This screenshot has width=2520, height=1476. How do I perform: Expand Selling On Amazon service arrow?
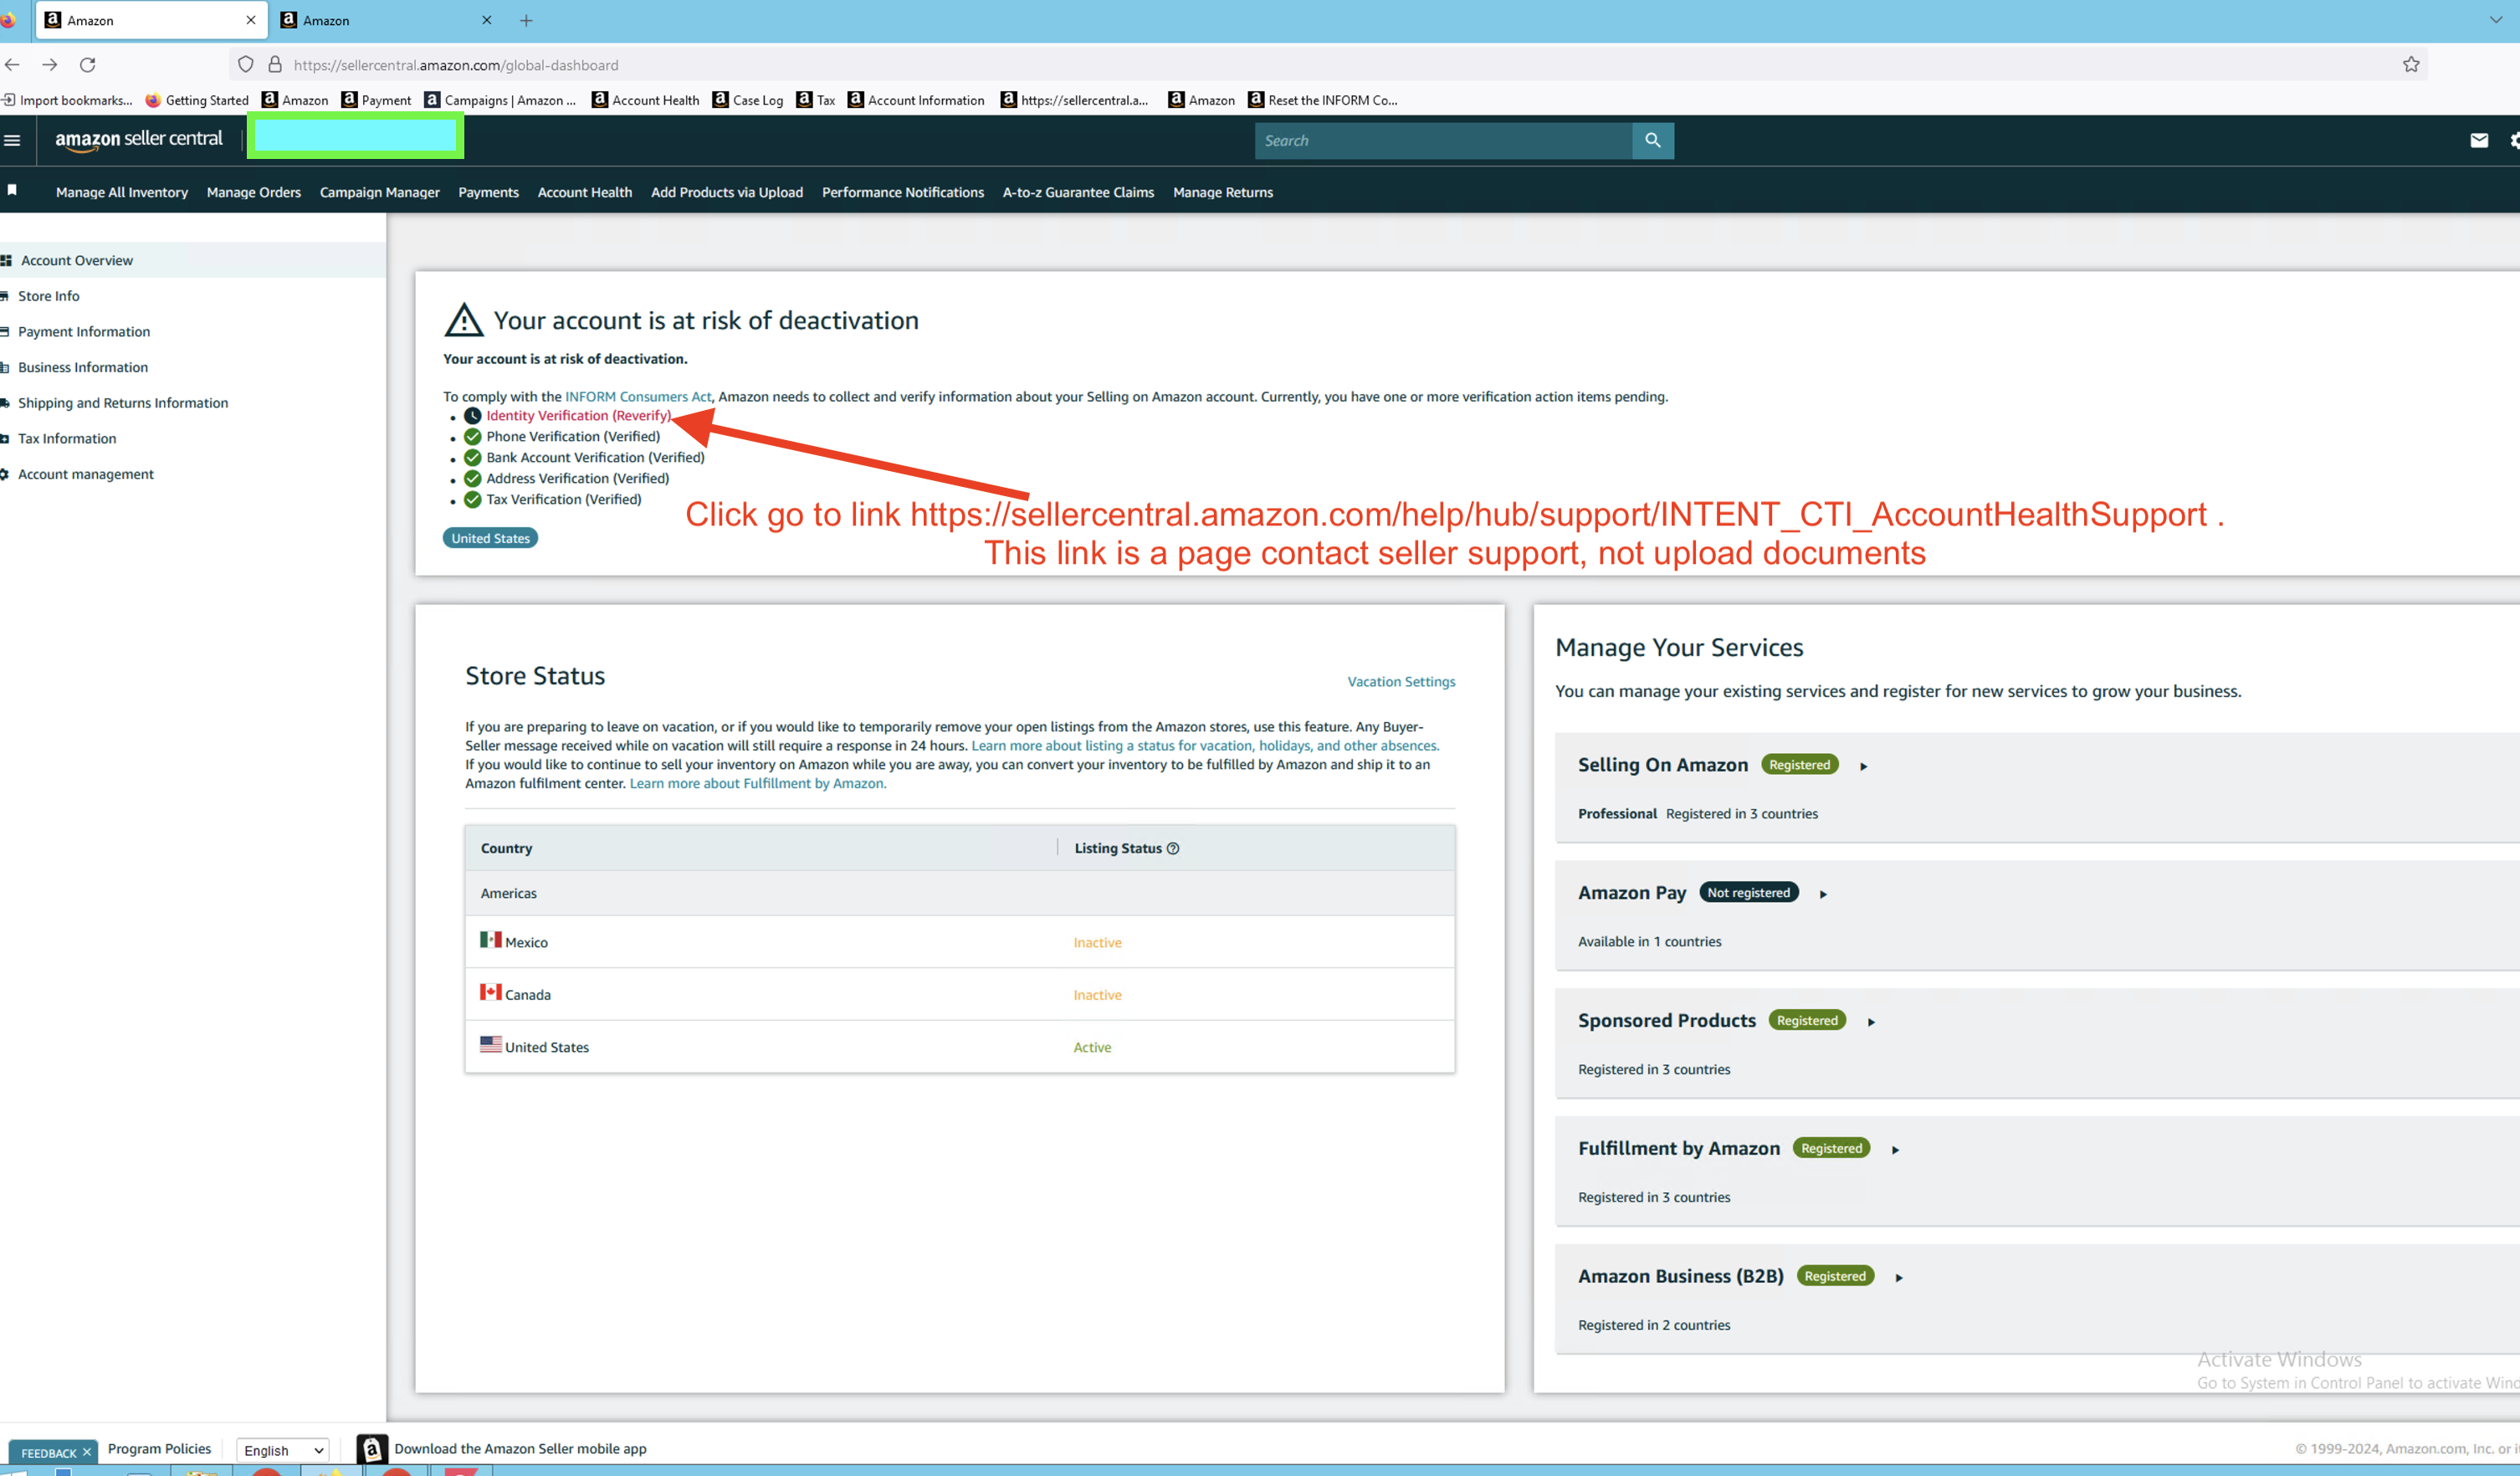1863,766
